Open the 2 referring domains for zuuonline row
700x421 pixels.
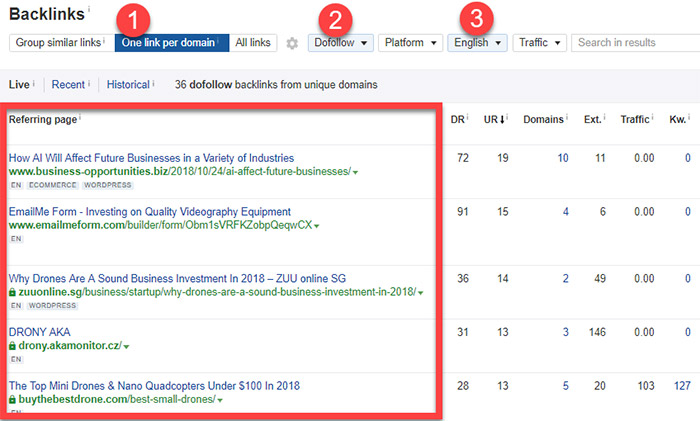coord(566,279)
